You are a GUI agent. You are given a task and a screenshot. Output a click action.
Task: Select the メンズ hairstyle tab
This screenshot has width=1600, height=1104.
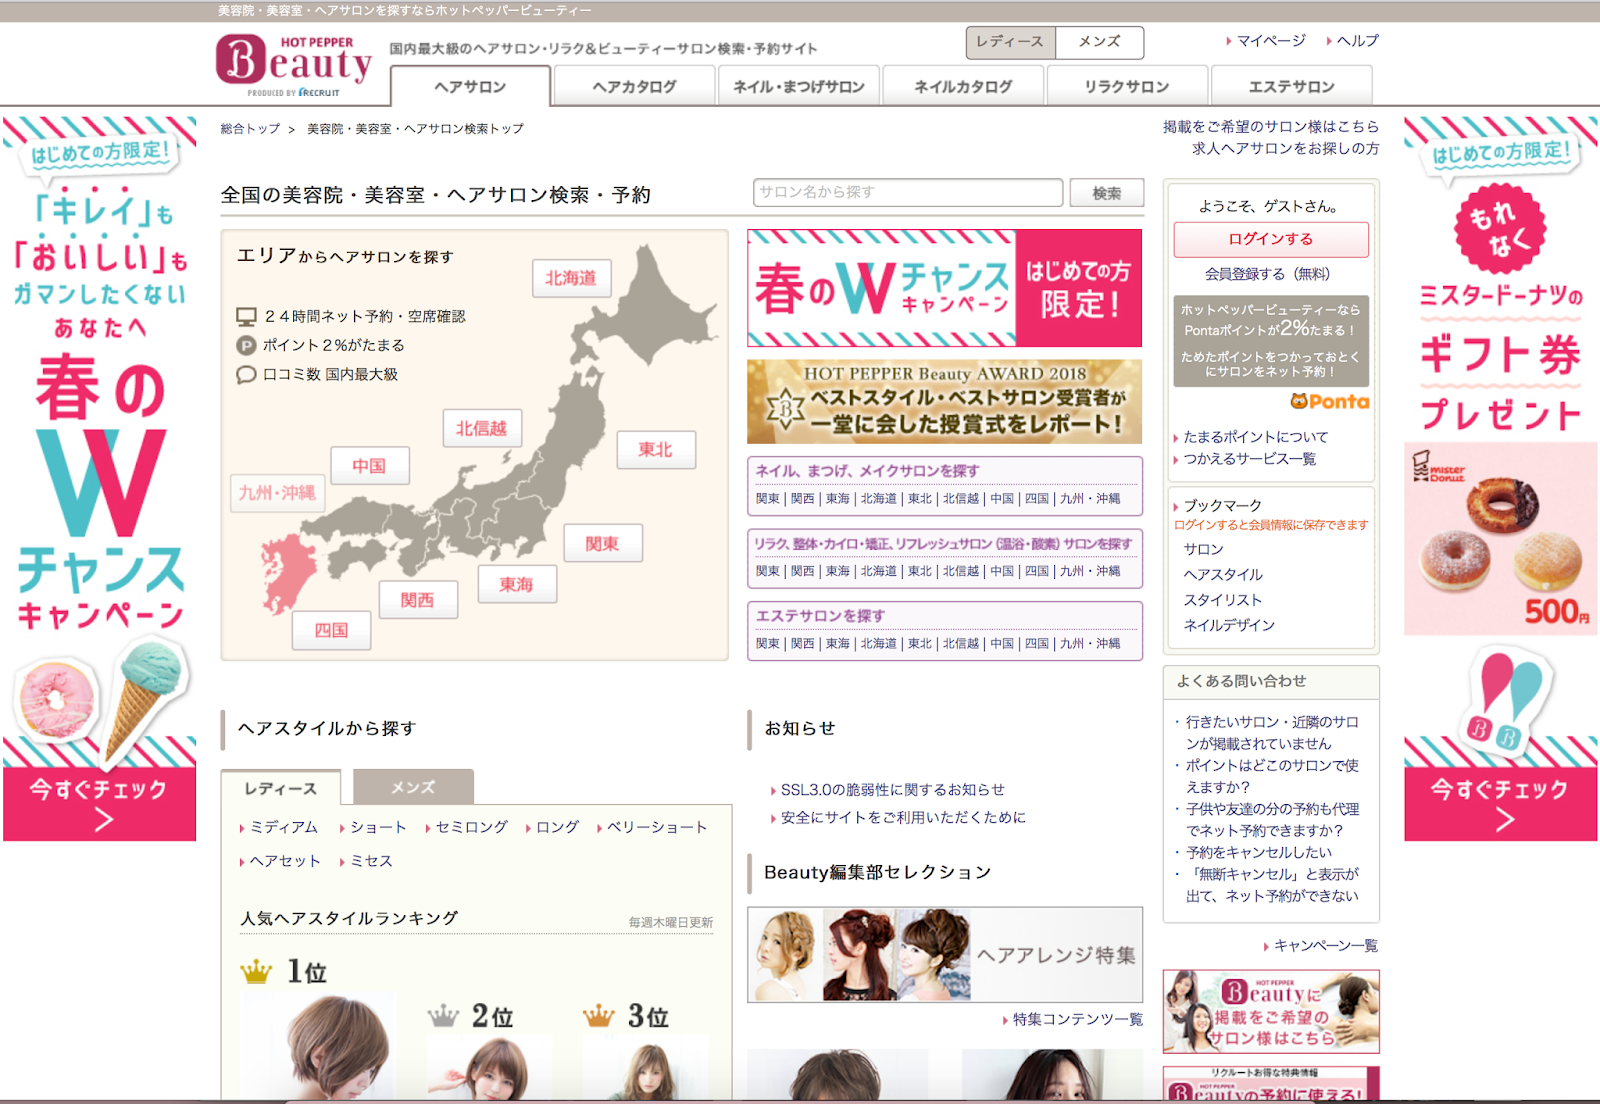(x=413, y=787)
